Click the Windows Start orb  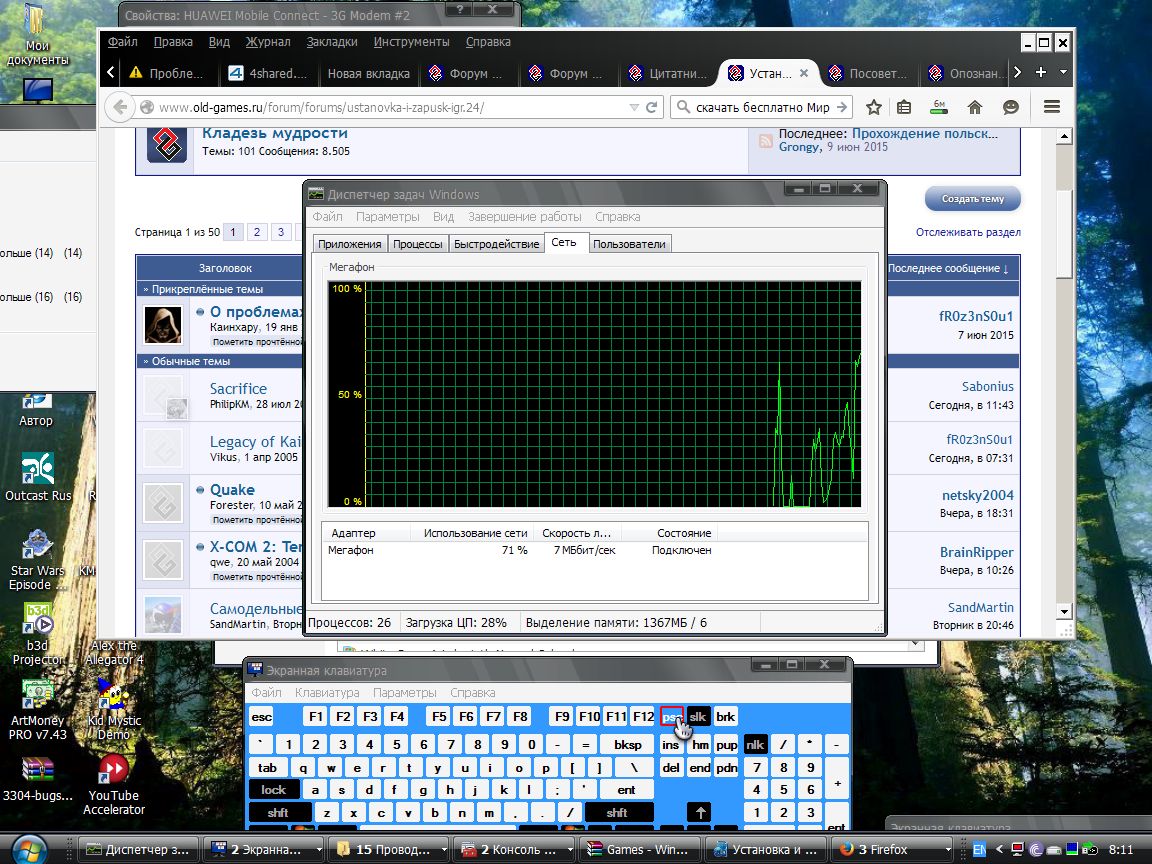(31, 849)
